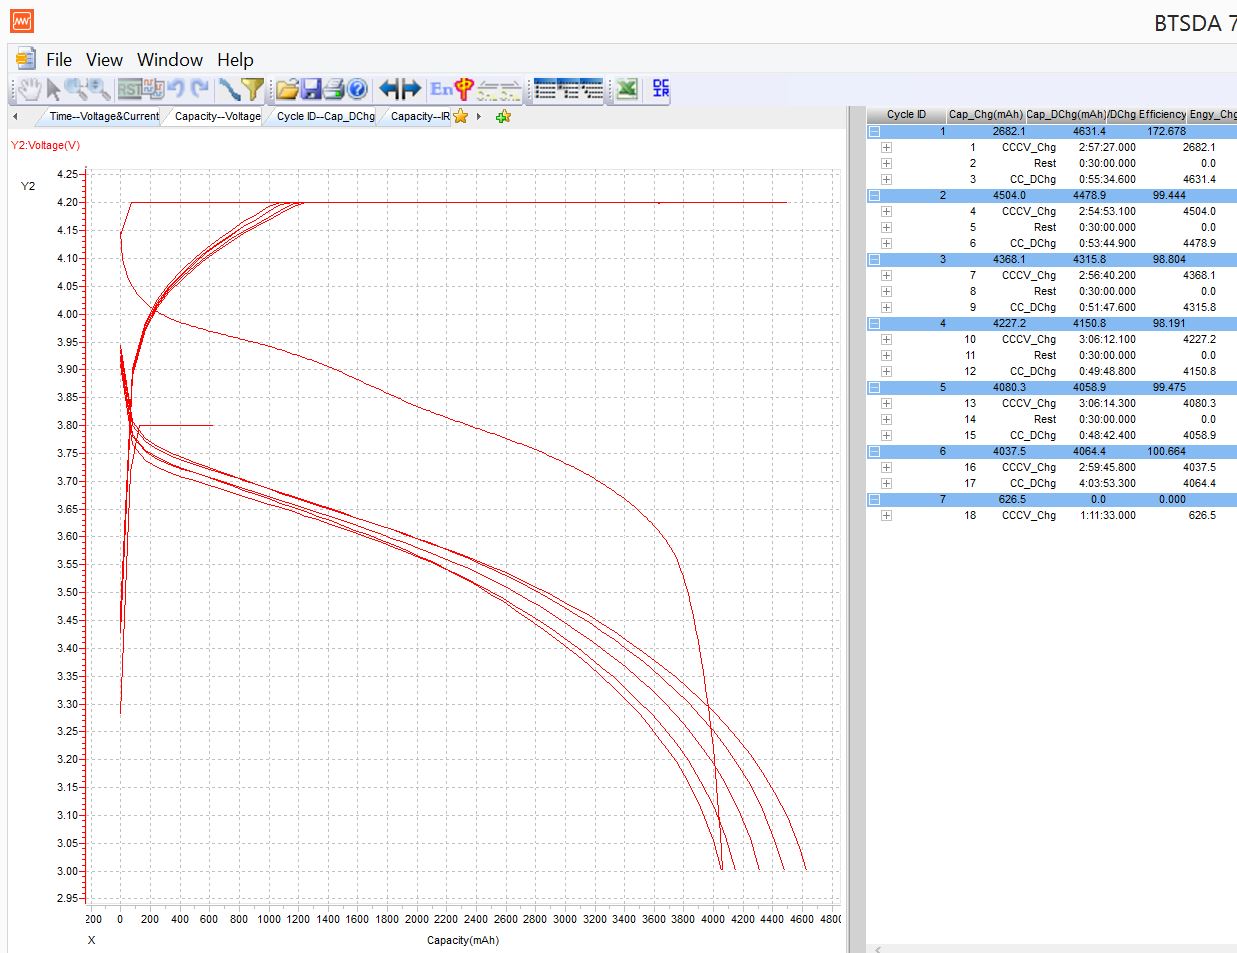
Task: Click the red Chinese language icon
Action: point(463,89)
